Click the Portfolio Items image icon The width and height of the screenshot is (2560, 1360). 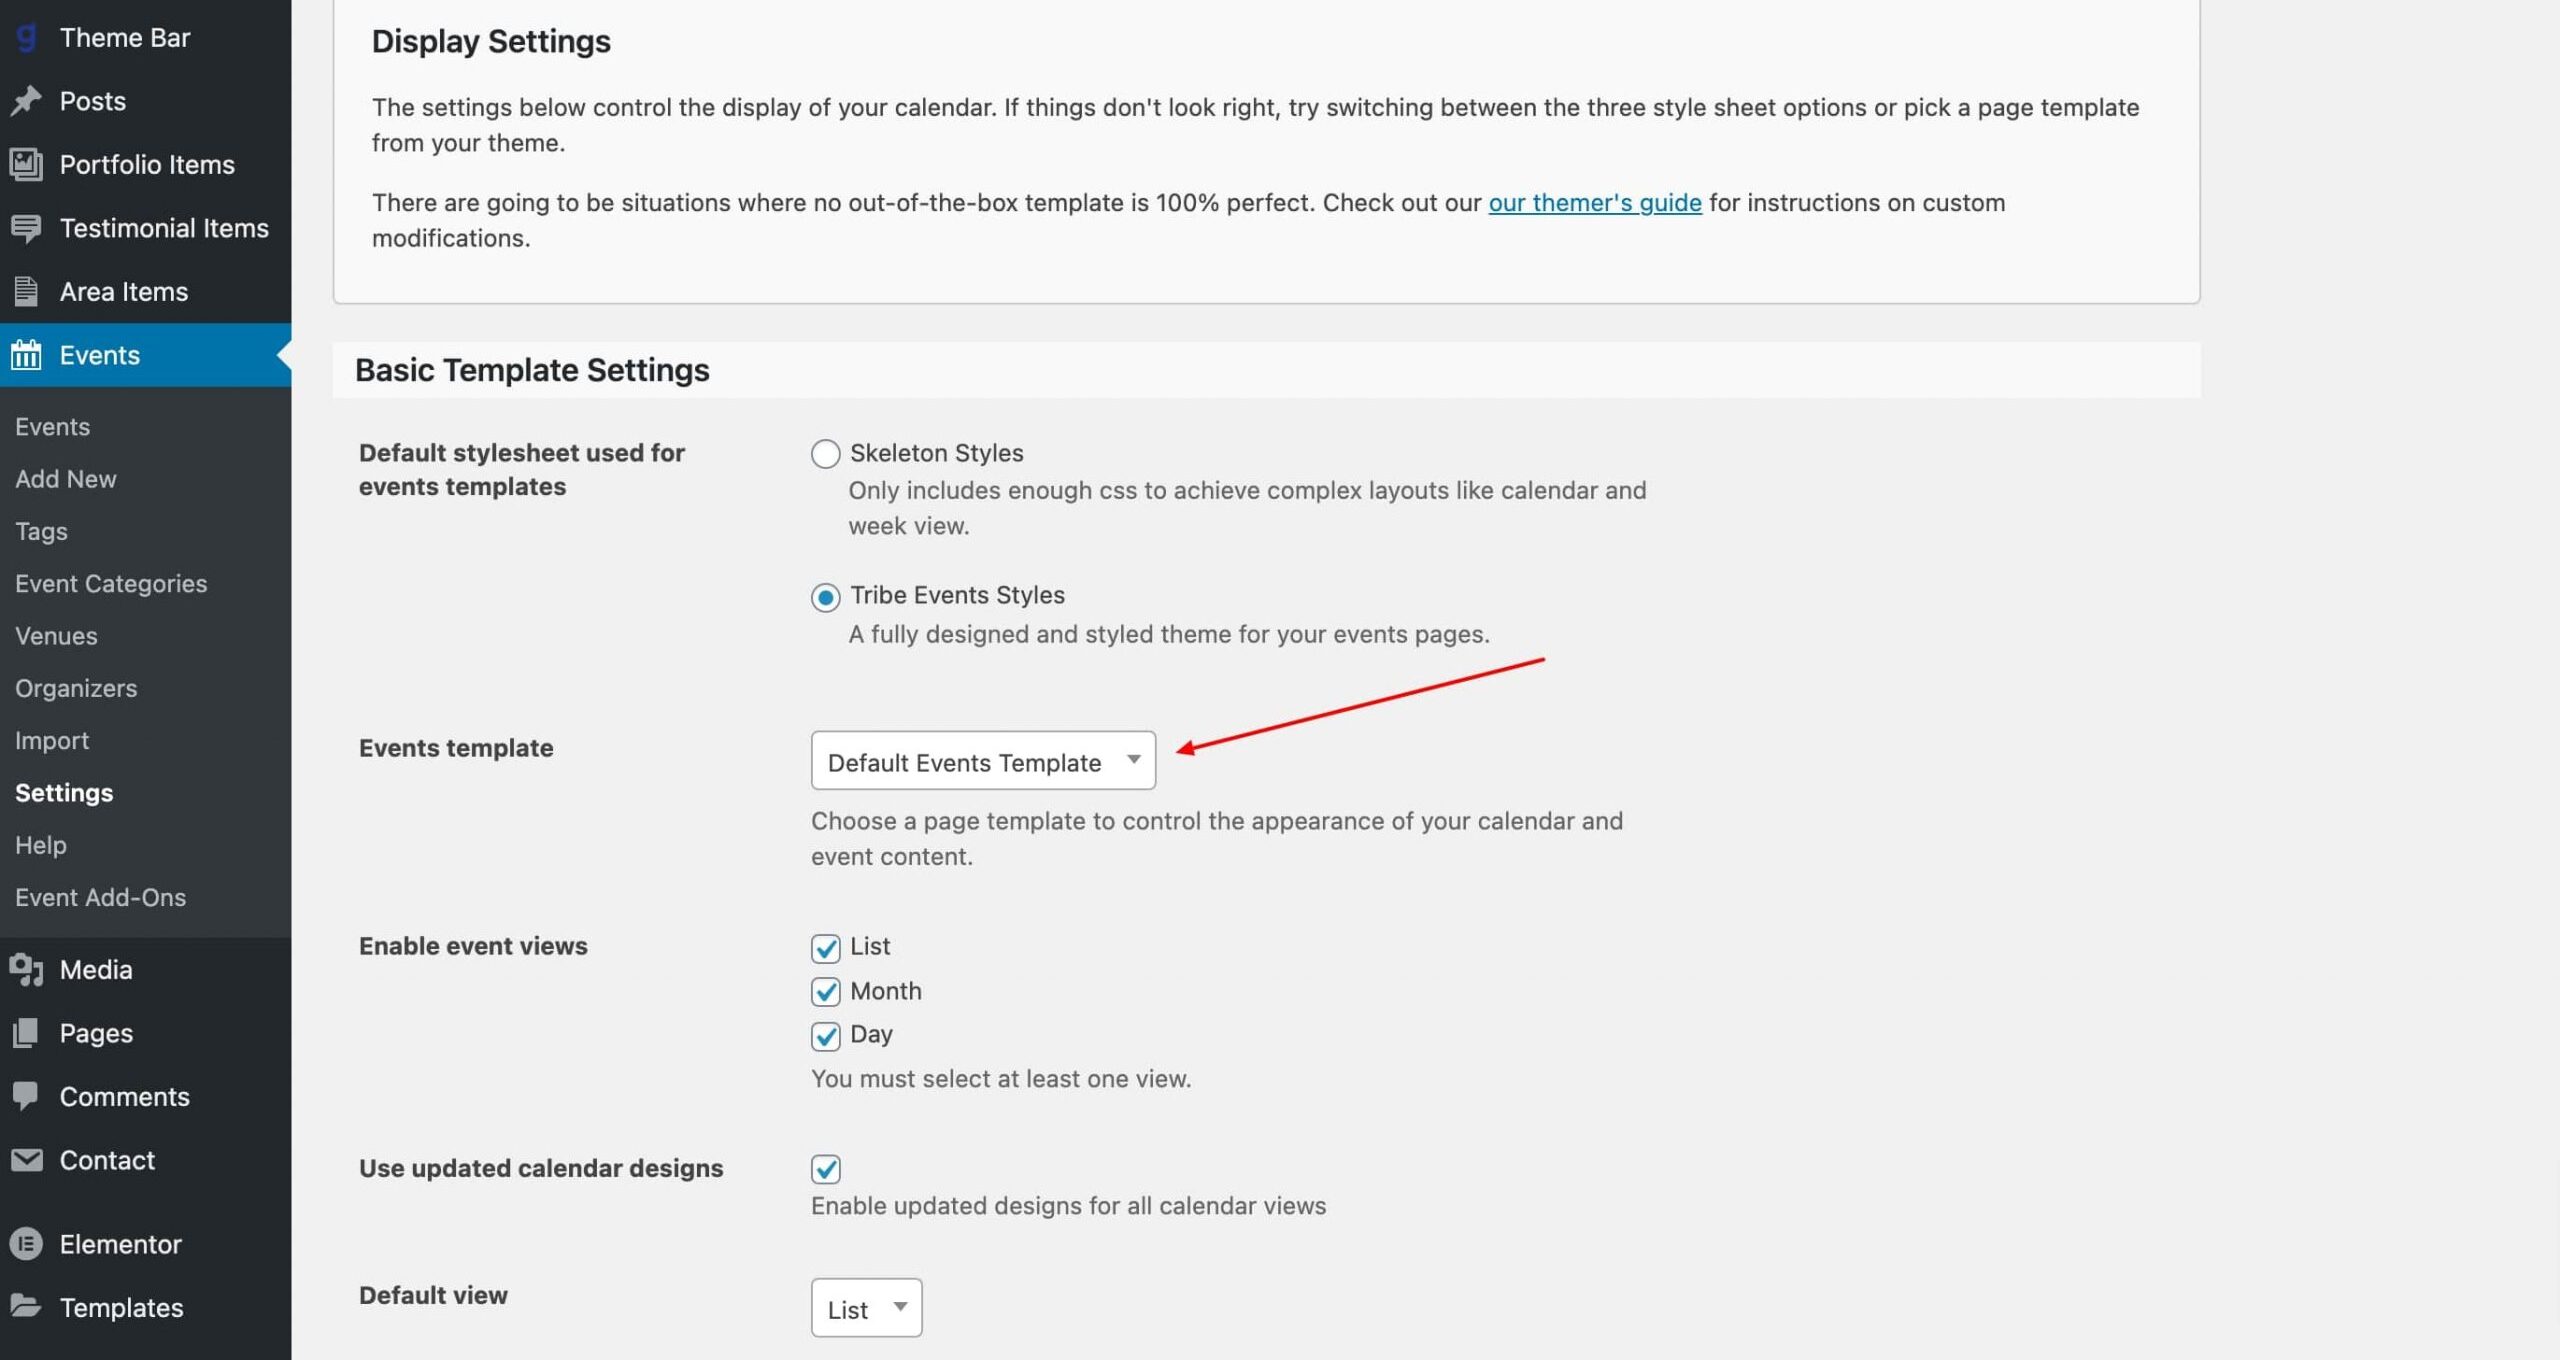click(x=27, y=164)
